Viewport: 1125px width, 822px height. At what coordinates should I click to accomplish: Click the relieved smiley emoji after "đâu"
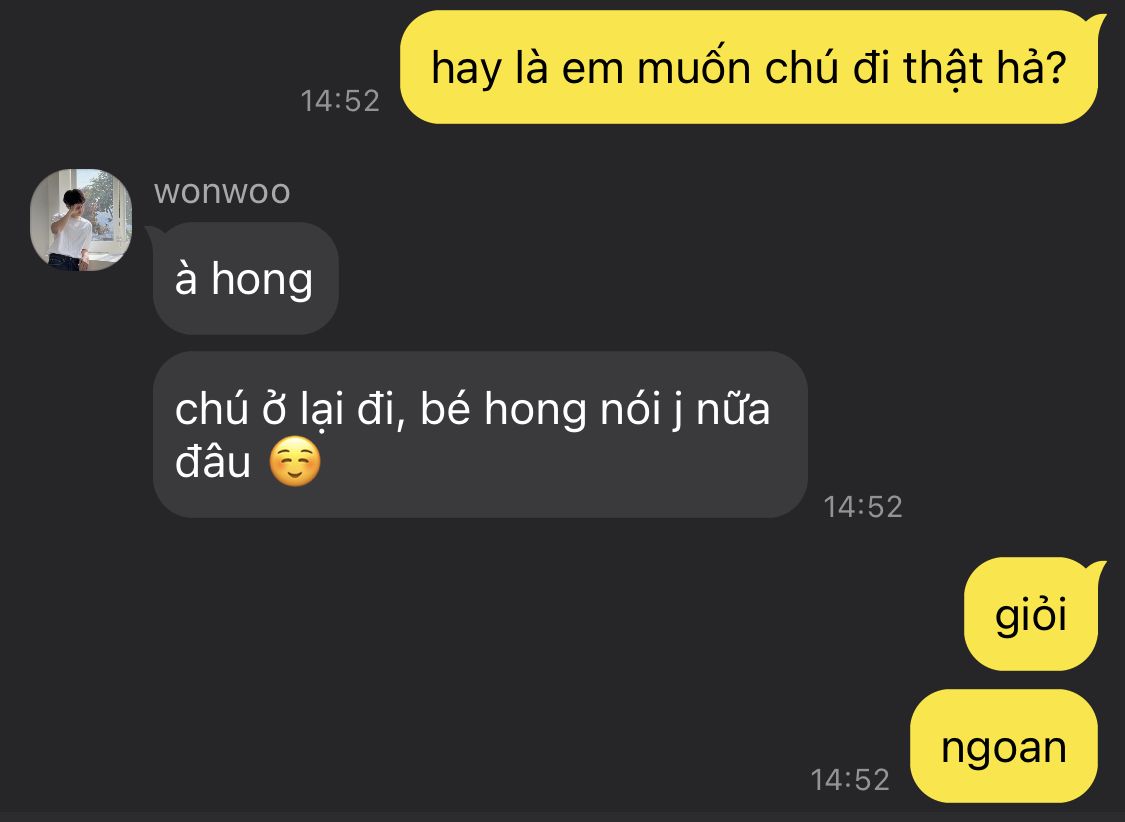pos(295,461)
